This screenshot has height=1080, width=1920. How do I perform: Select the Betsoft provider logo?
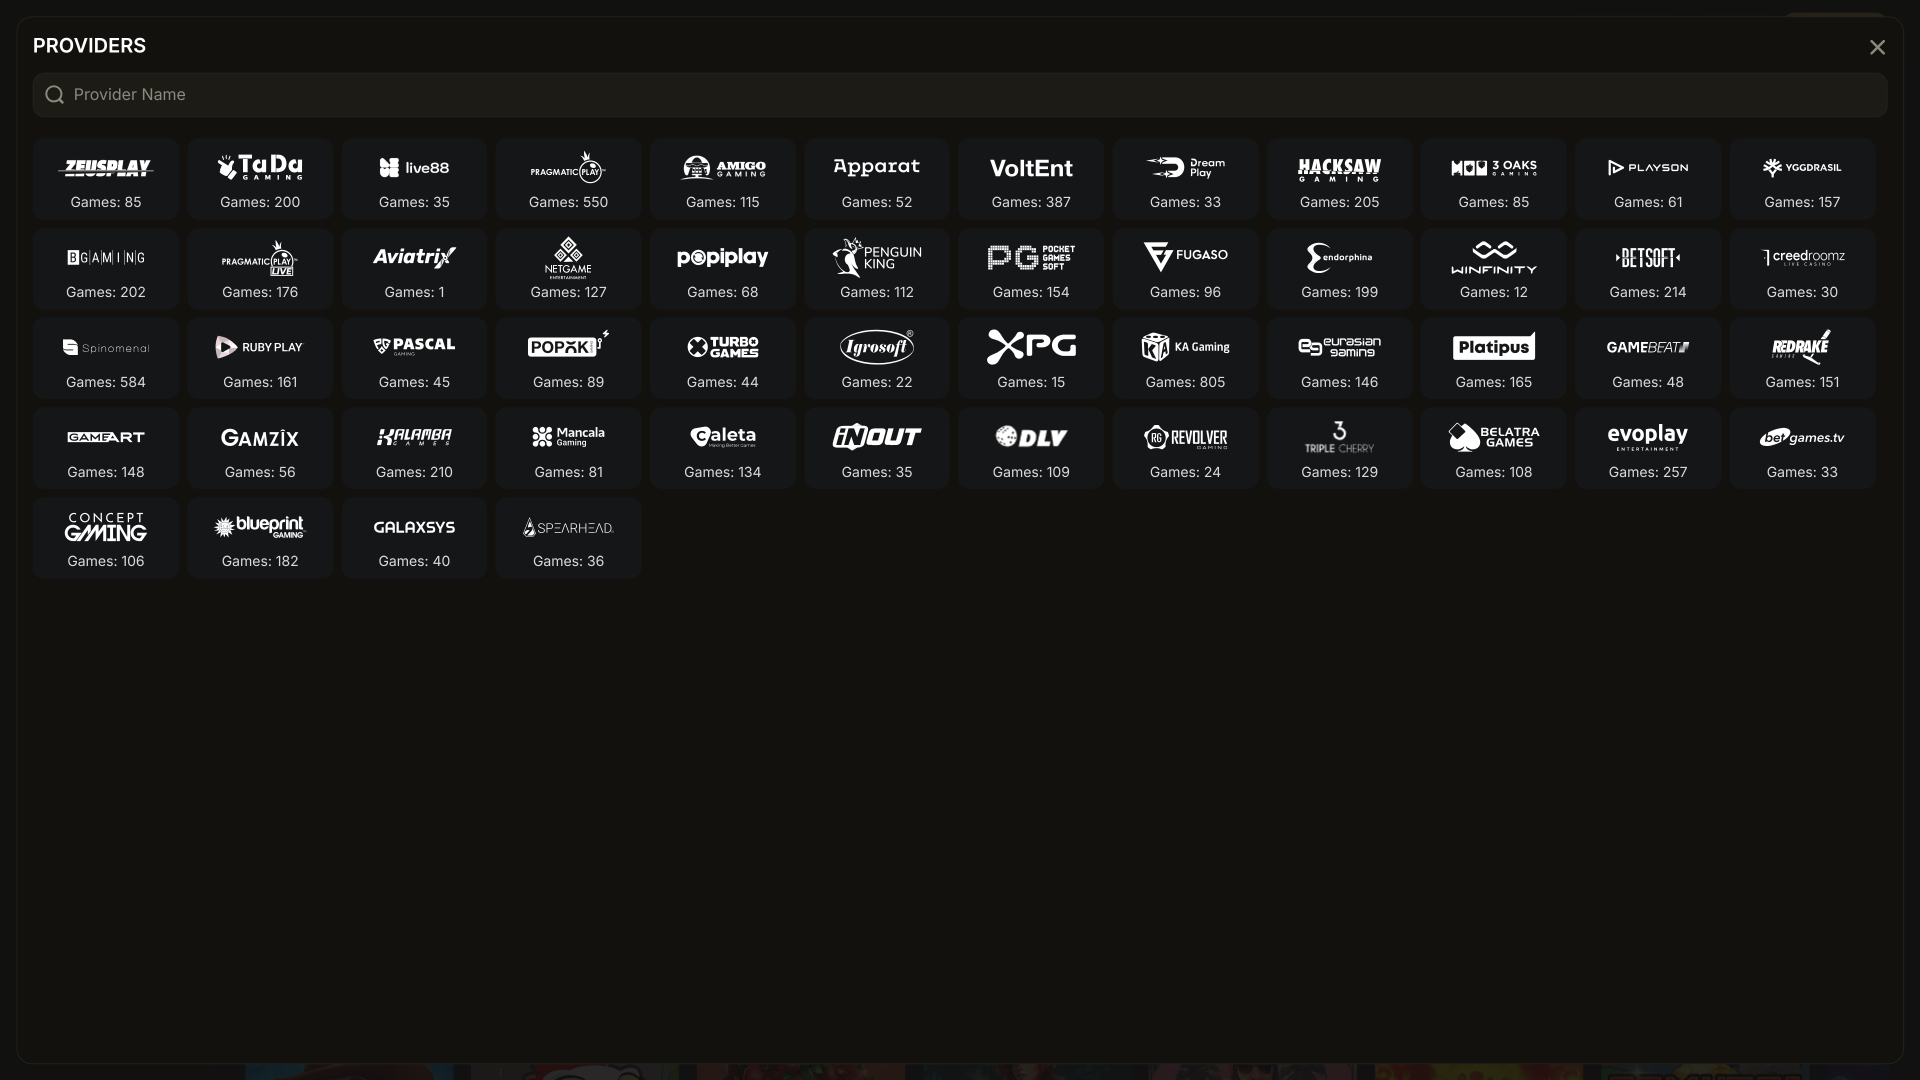pyautogui.click(x=1648, y=258)
